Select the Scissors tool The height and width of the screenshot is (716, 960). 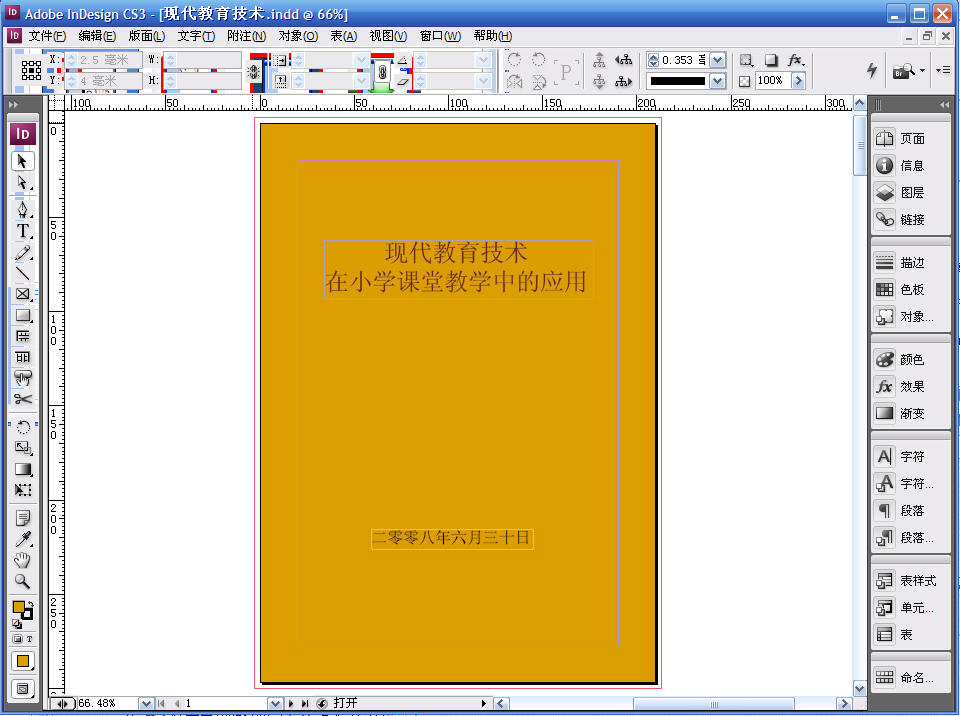coord(23,399)
